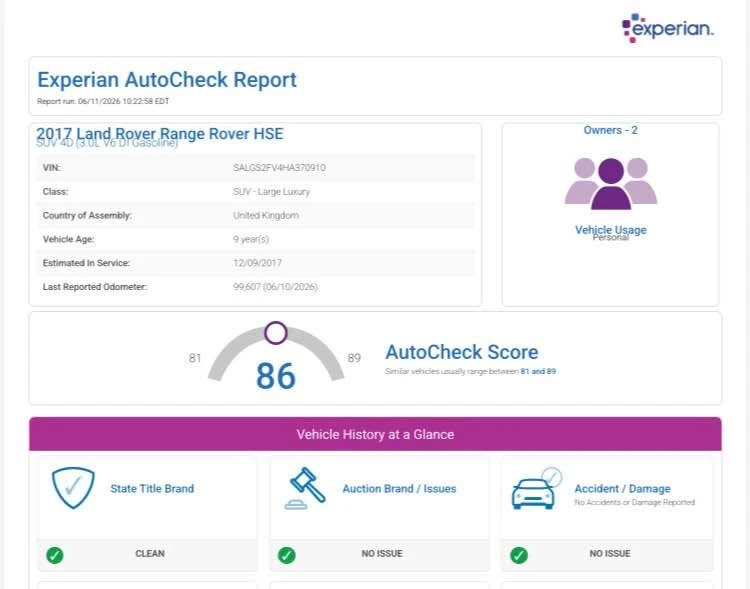Click the 'Class:' row label

click(x=55, y=191)
